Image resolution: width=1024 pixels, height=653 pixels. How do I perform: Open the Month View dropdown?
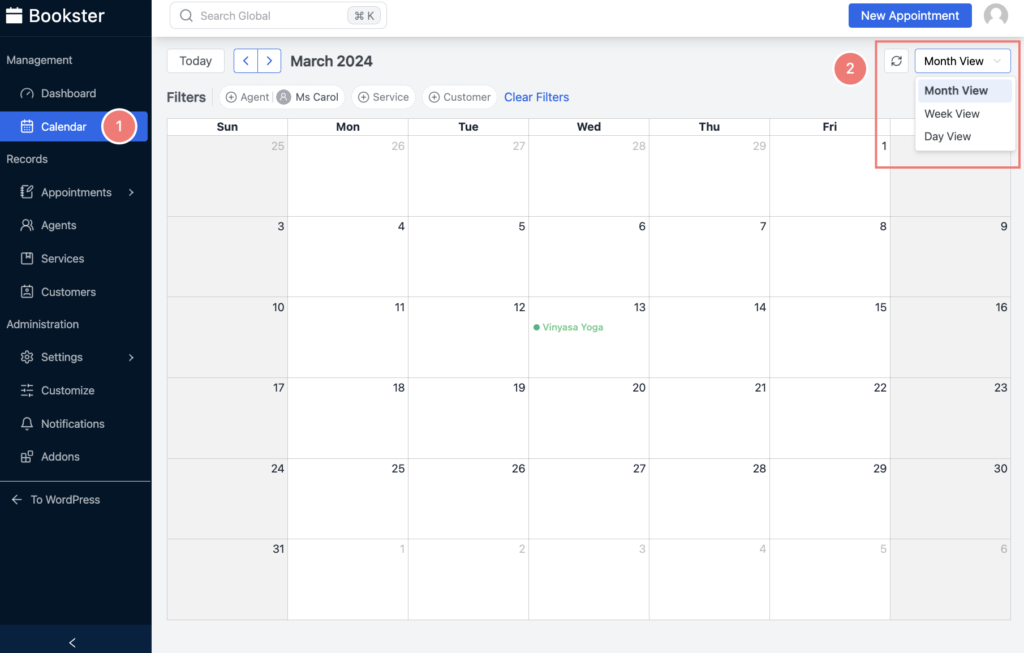pyautogui.click(x=962, y=60)
